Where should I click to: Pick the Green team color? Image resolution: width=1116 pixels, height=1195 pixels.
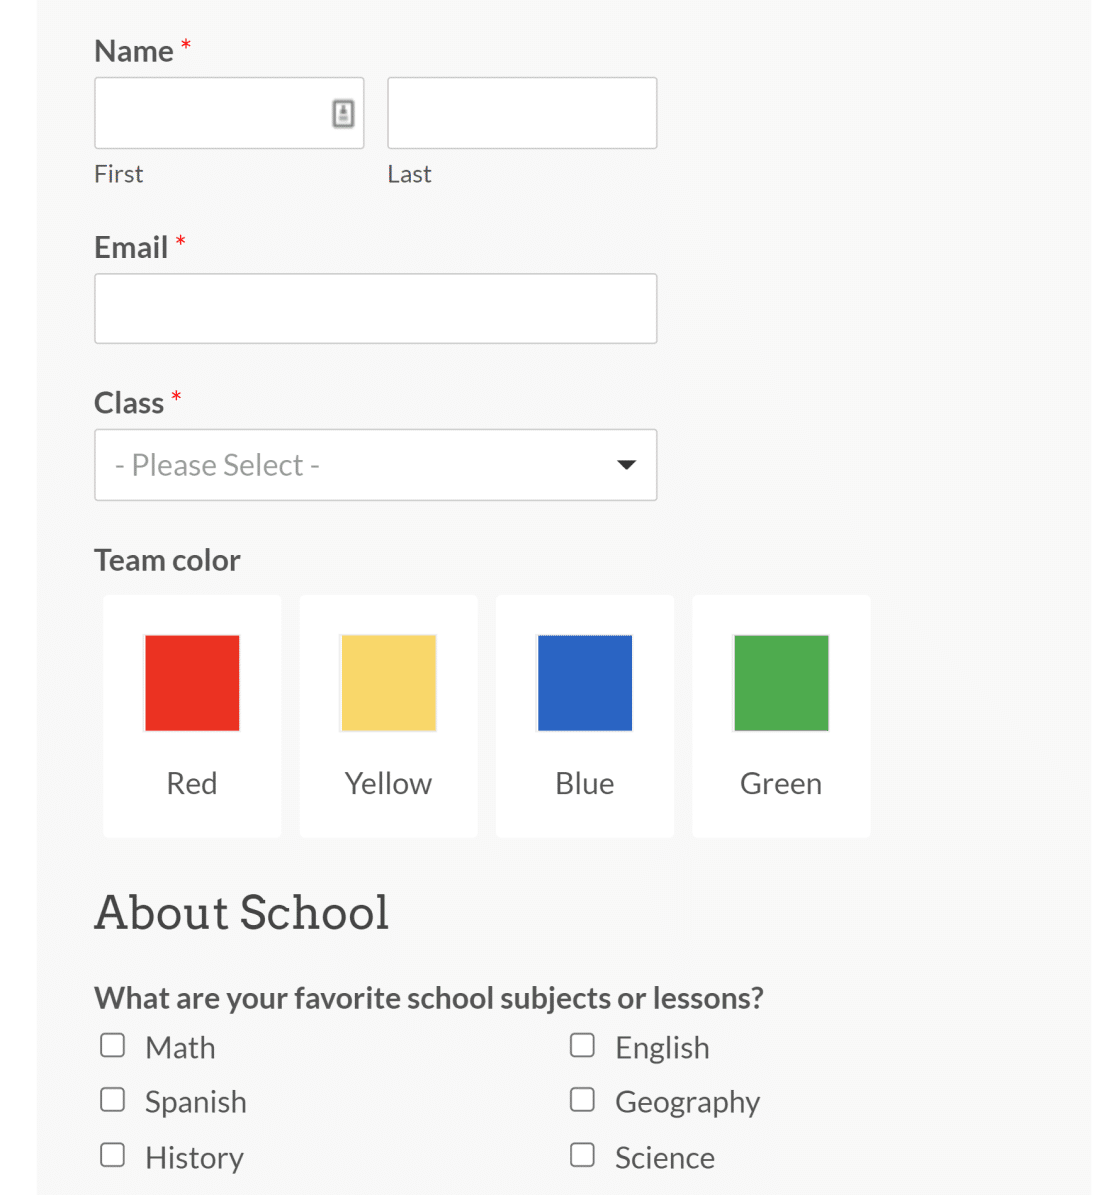[x=781, y=682]
